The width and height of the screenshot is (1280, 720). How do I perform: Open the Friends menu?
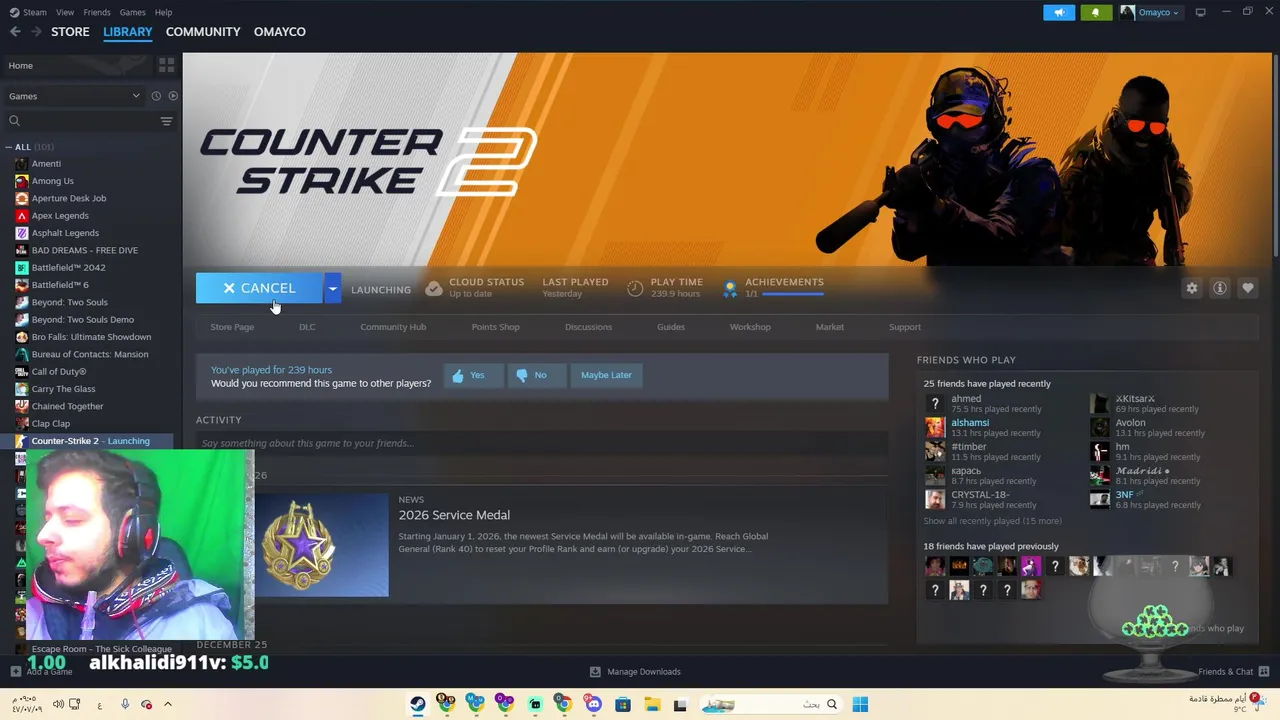(97, 12)
